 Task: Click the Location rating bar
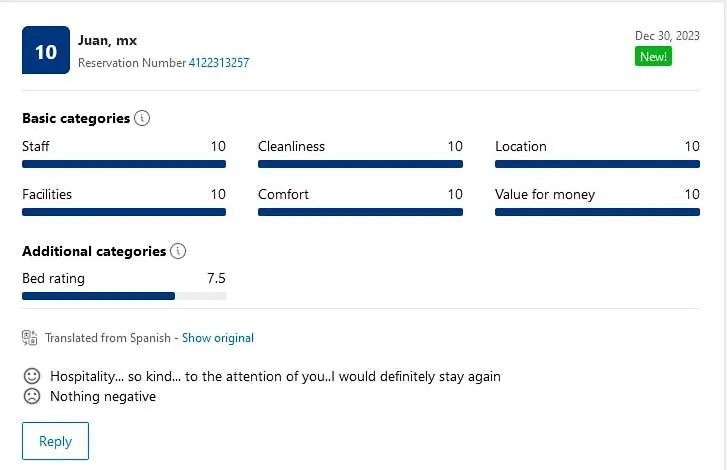597,164
